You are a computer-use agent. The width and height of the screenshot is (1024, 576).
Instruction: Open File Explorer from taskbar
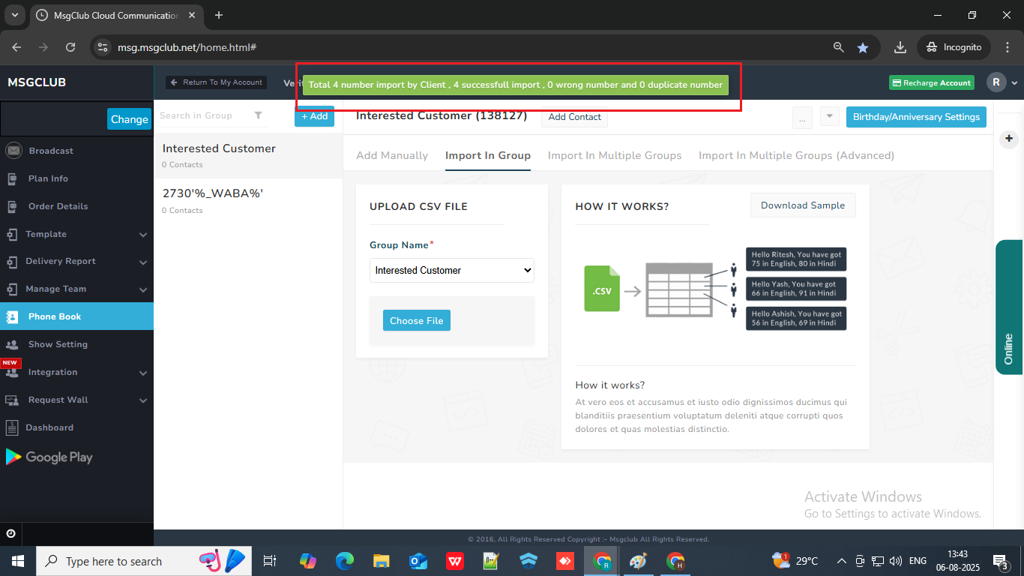click(381, 561)
